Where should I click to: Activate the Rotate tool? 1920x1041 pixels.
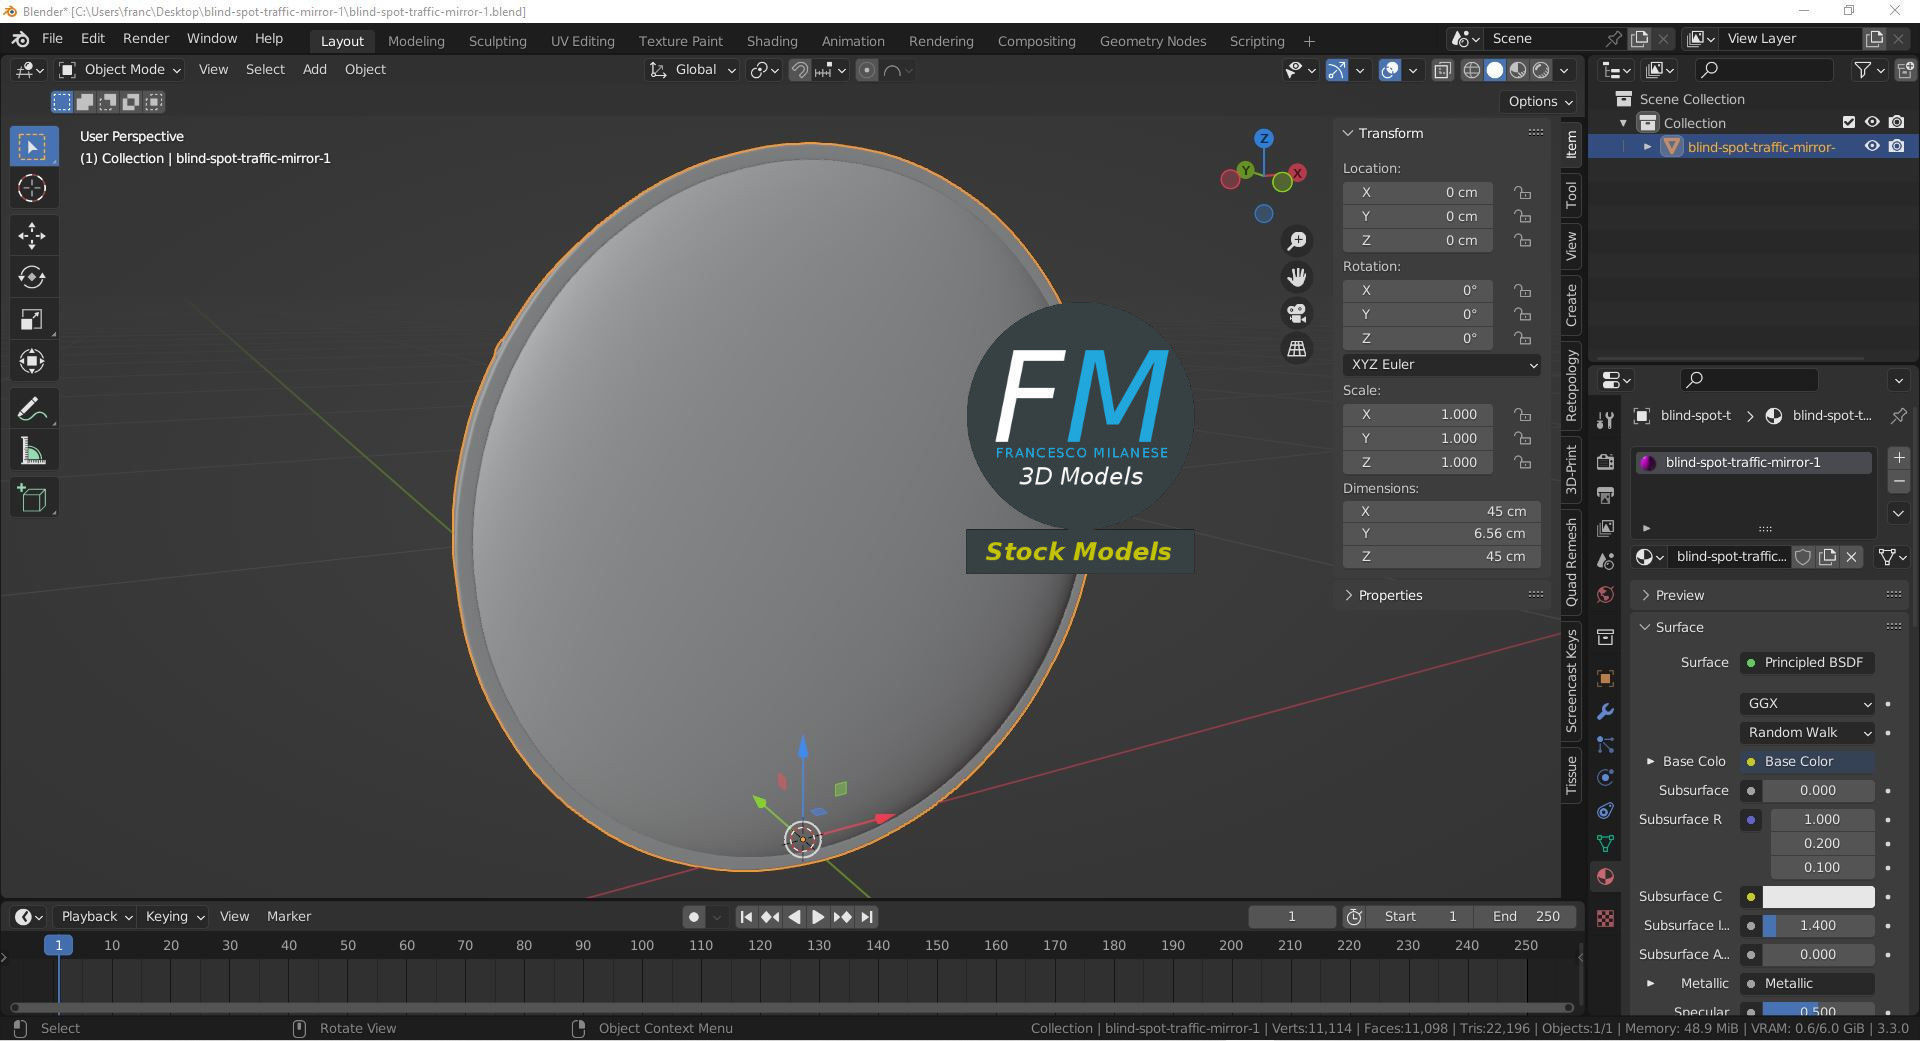(x=32, y=277)
